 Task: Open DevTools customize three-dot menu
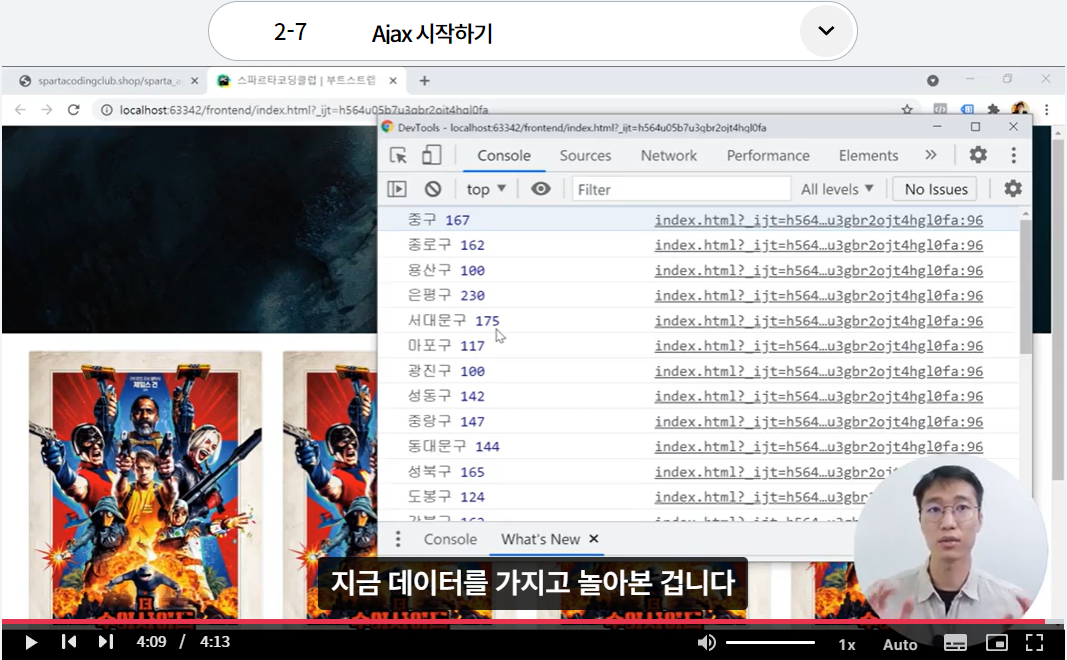(1013, 155)
